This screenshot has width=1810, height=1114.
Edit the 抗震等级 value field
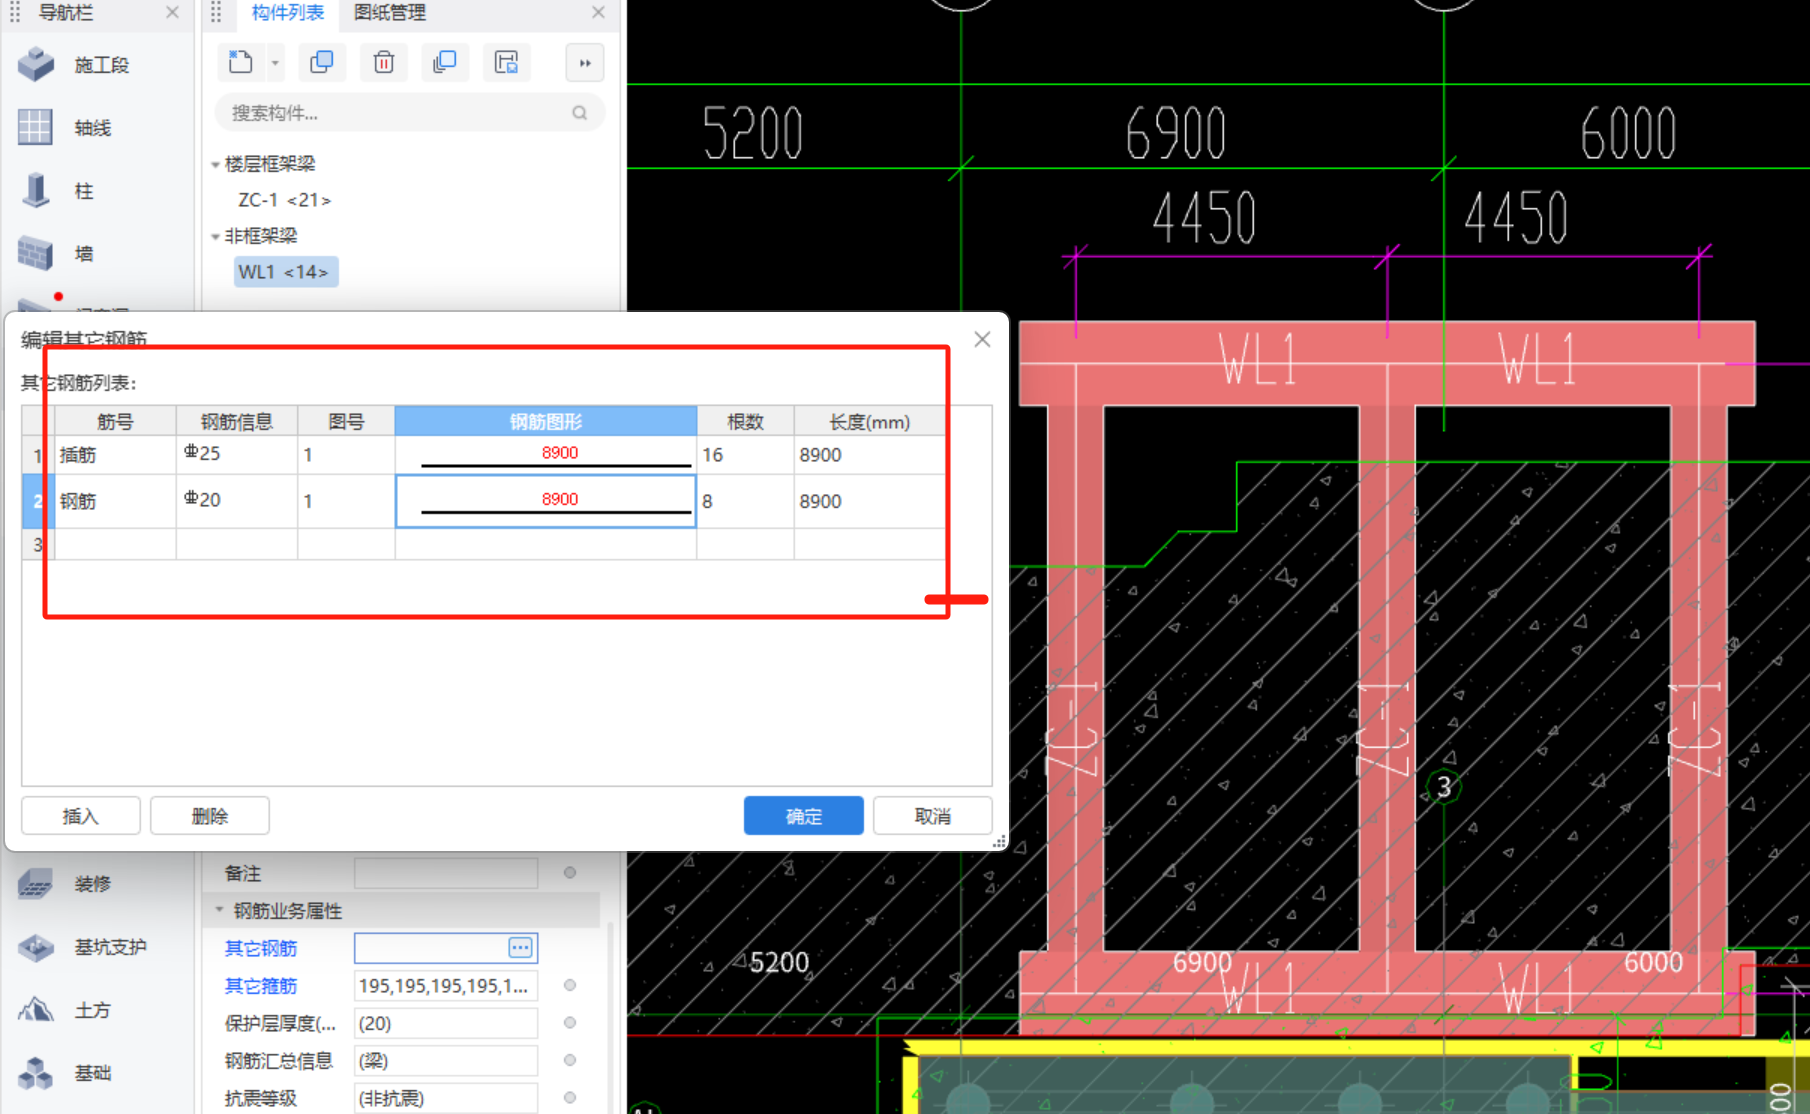pyautogui.click(x=446, y=1098)
